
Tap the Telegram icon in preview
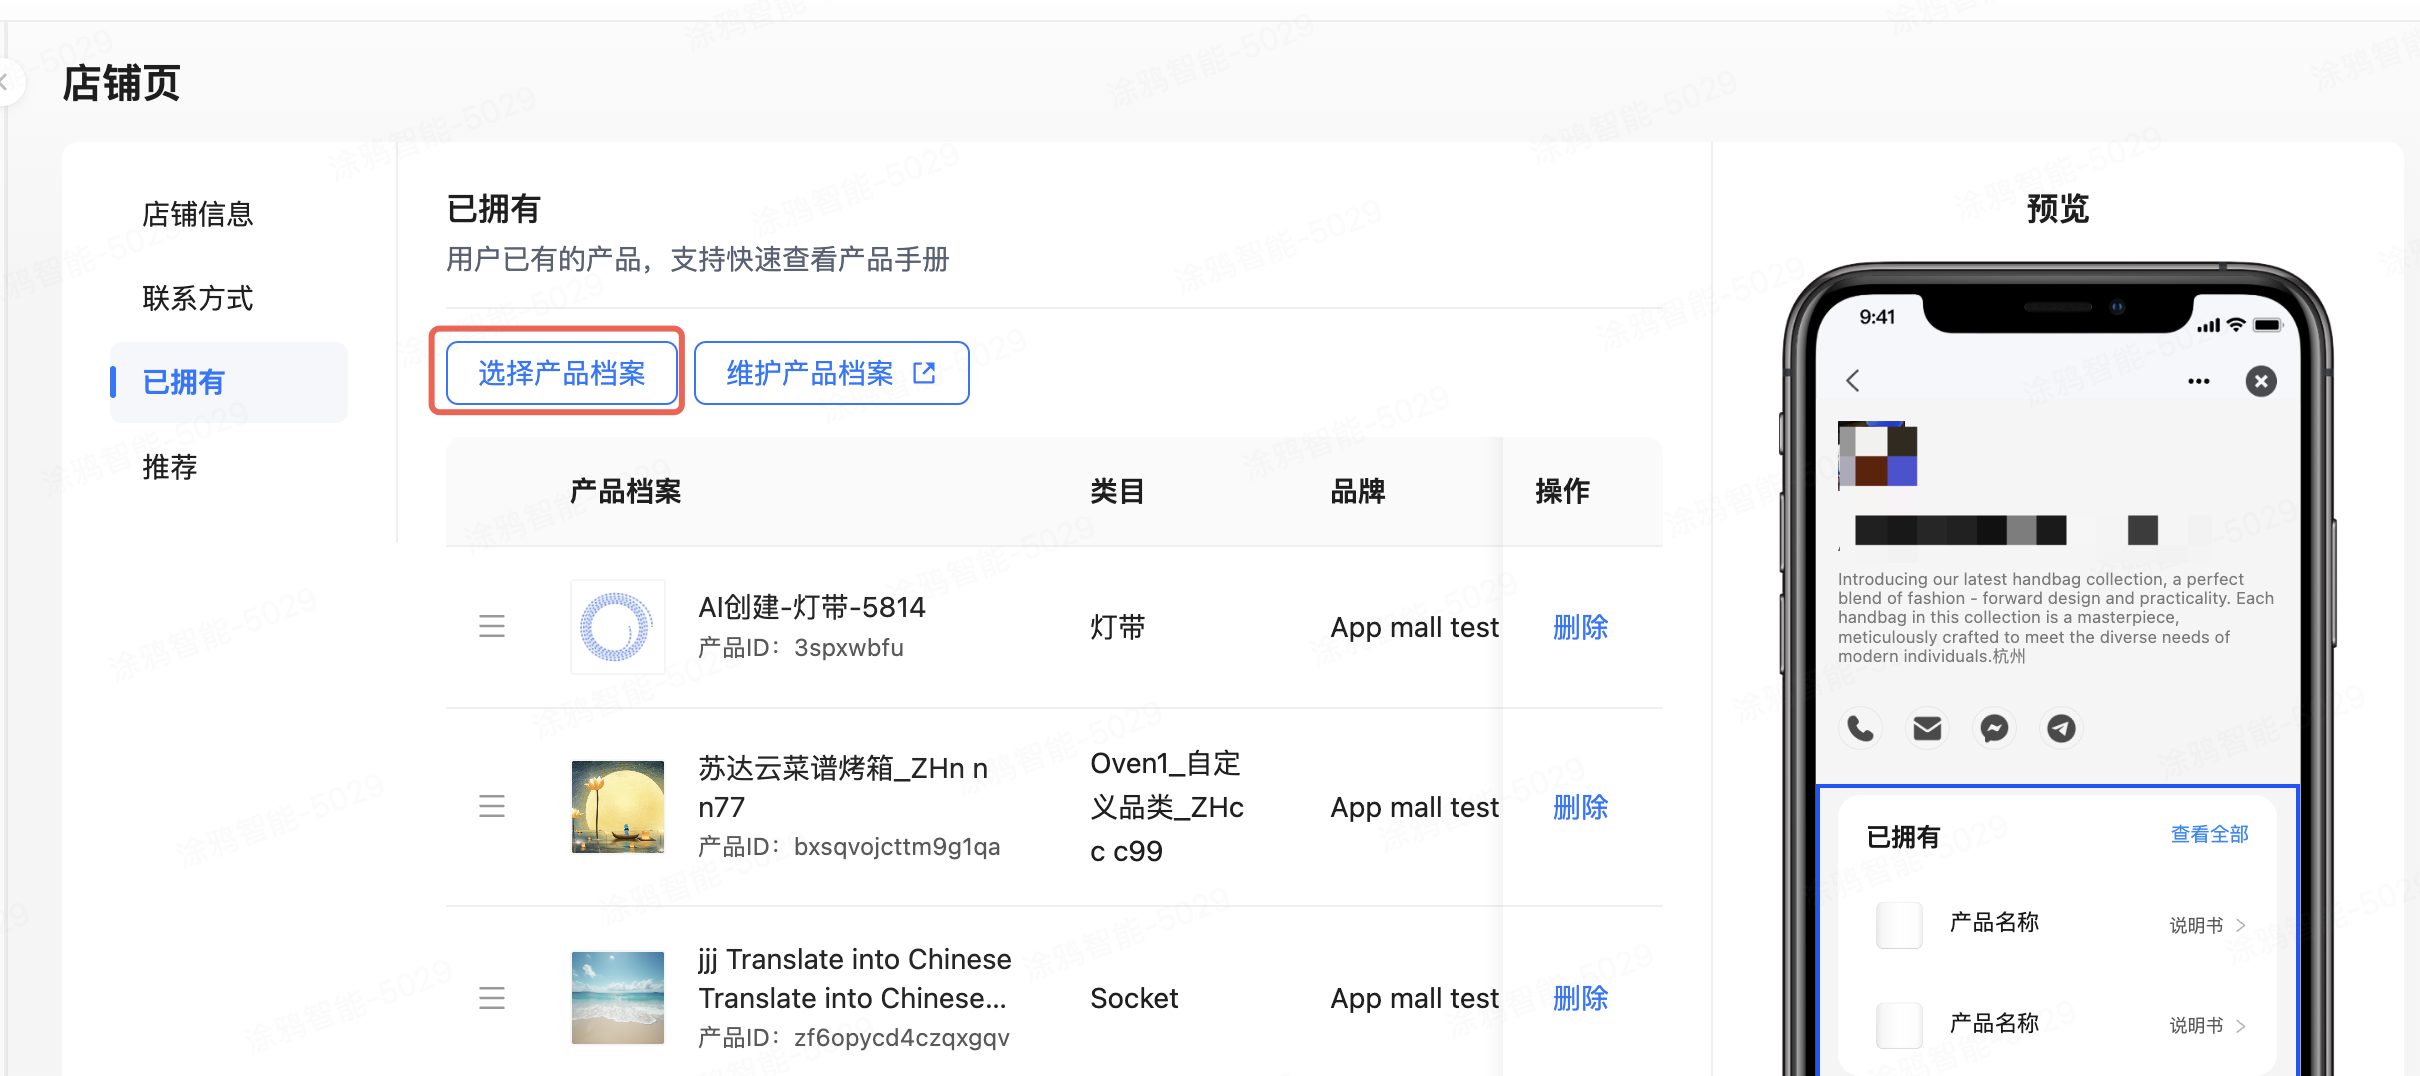(2061, 728)
